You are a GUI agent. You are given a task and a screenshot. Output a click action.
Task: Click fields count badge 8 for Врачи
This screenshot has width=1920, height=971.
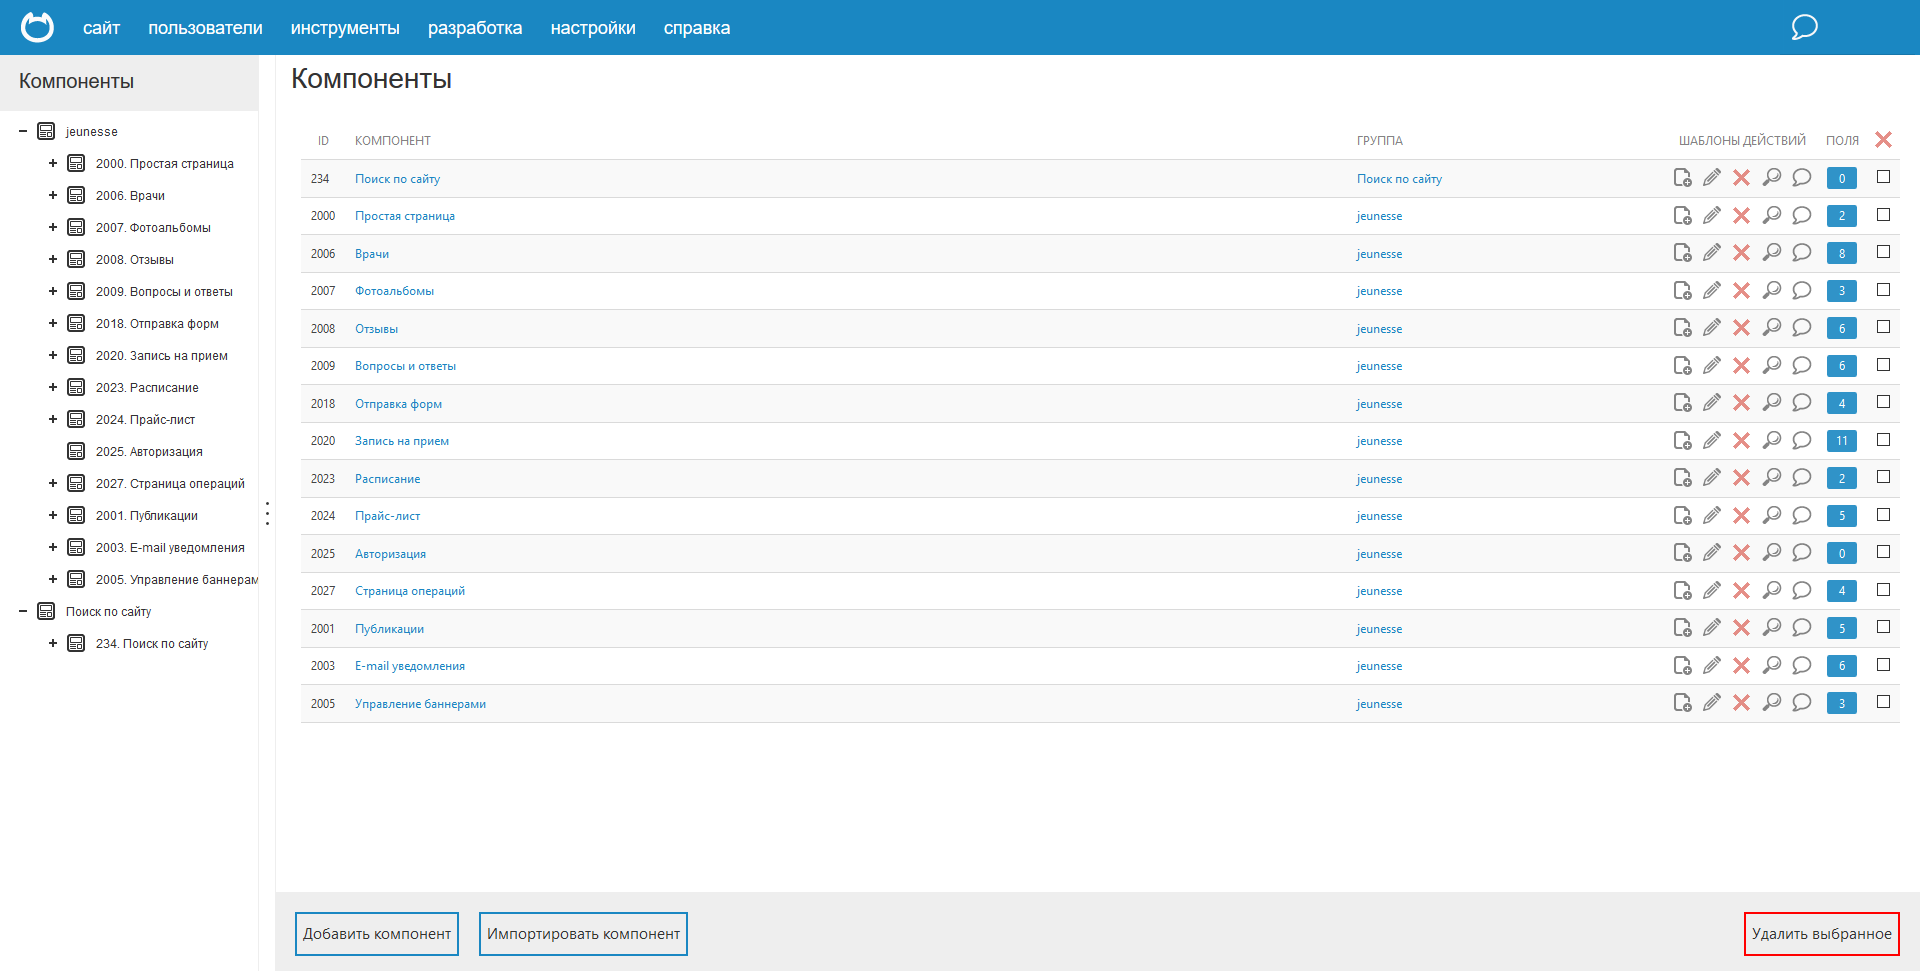tap(1842, 253)
